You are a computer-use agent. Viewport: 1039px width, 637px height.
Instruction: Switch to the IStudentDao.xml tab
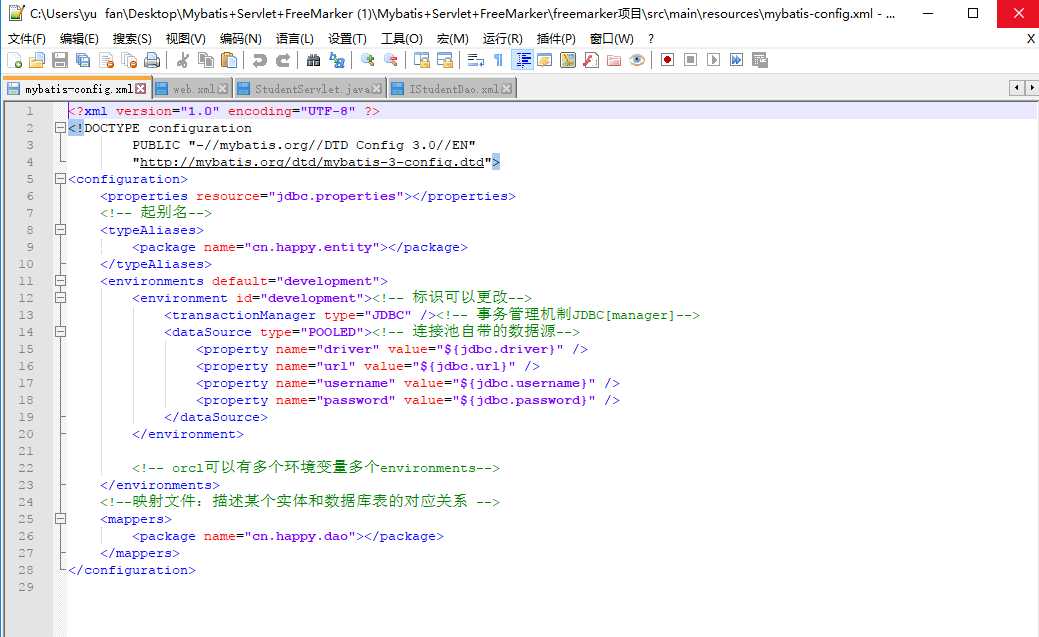[453, 89]
